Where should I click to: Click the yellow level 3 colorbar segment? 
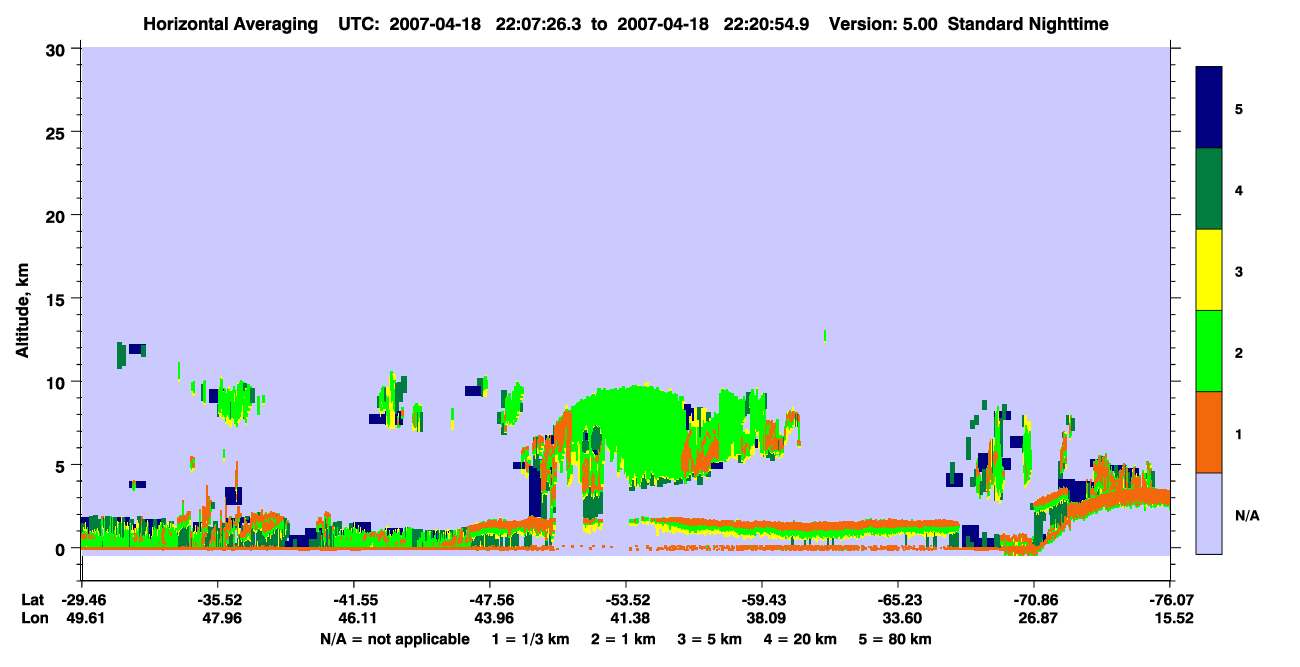pos(1209,270)
